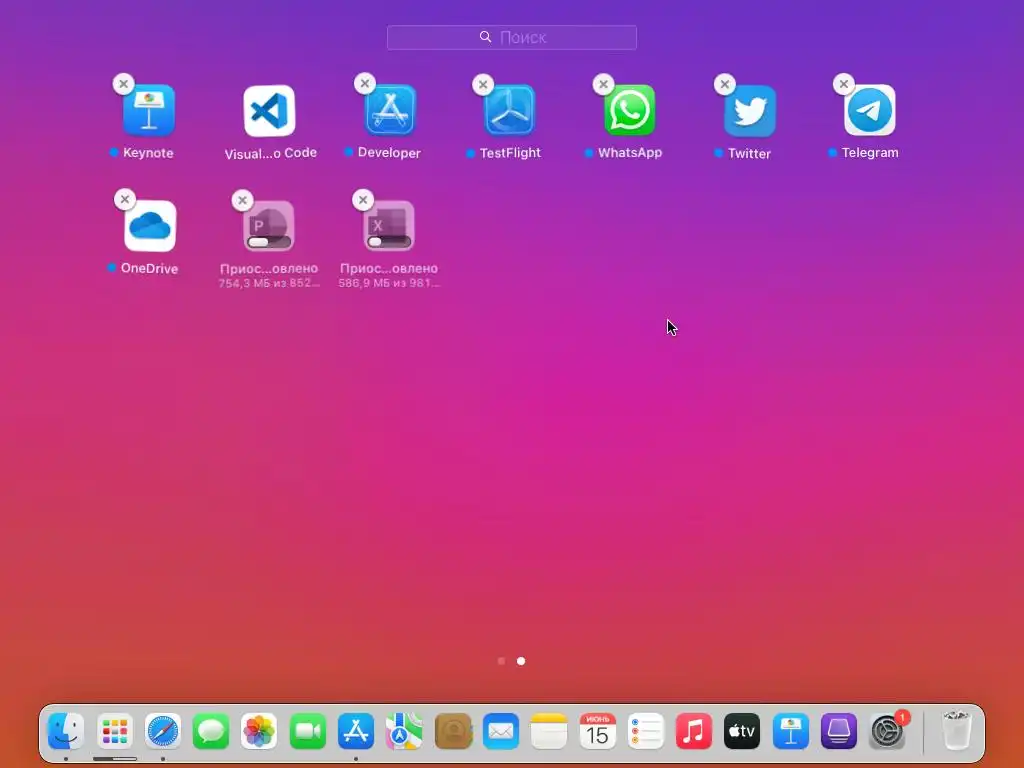1024x768 pixels.
Task: Open Safari from the Dock
Action: (x=163, y=731)
